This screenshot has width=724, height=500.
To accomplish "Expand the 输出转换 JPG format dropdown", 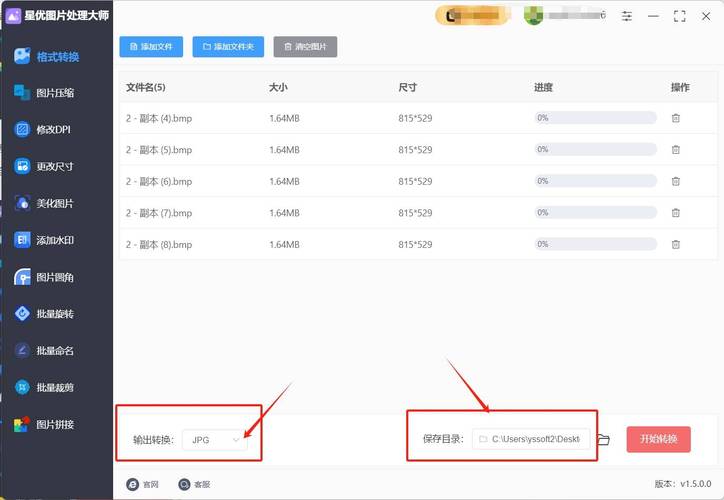I will pyautogui.click(x=215, y=439).
